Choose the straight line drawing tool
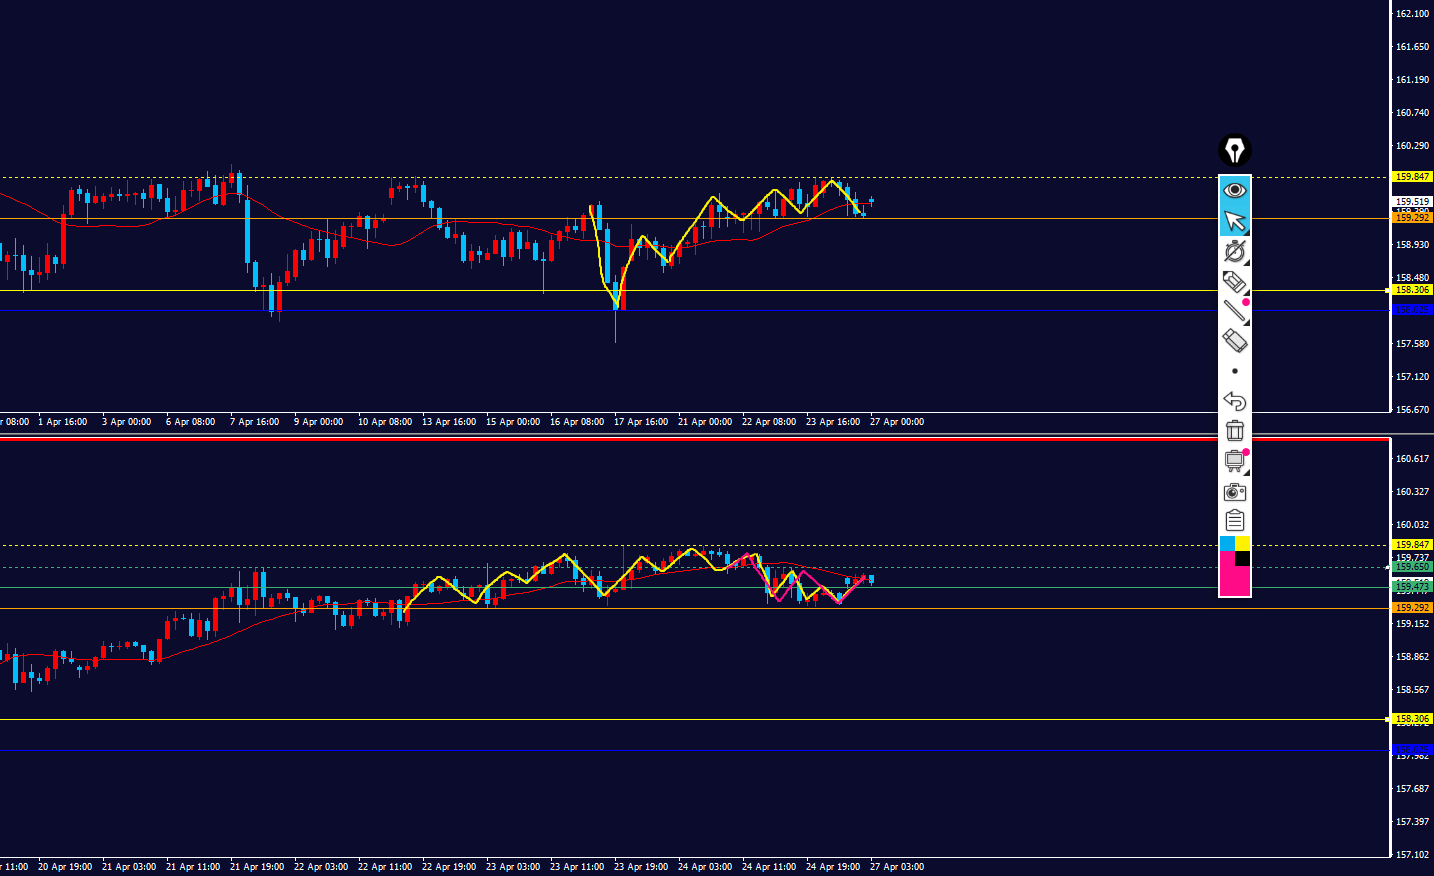Image resolution: width=1434 pixels, height=876 pixels. pos(1234,311)
